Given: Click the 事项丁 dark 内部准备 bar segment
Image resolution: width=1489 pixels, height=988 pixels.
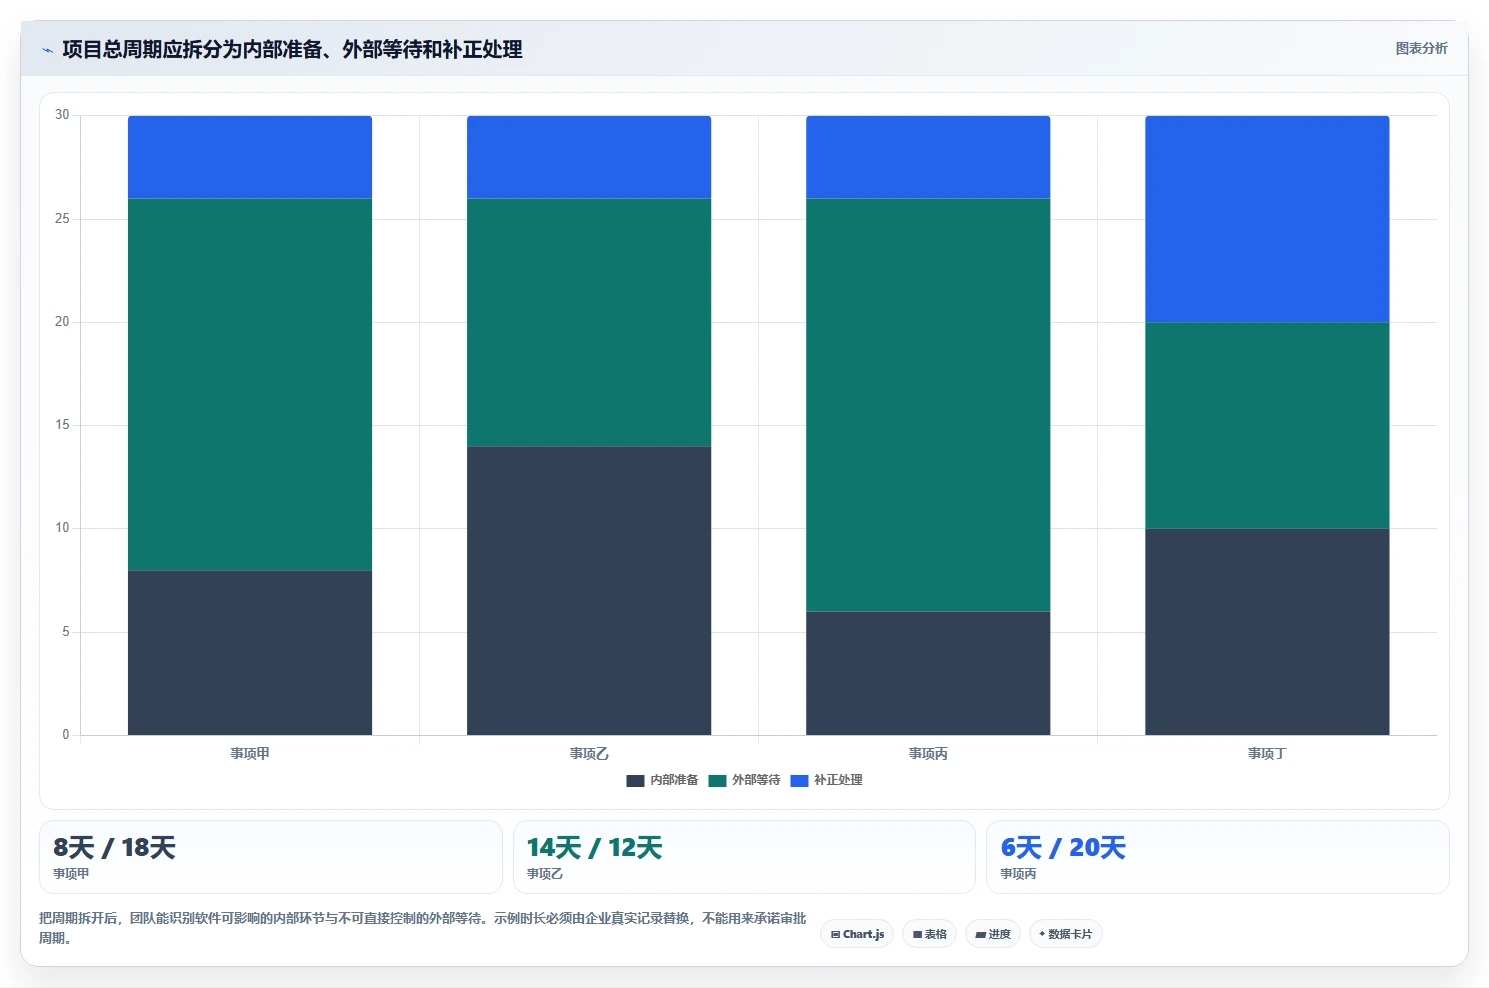Looking at the screenshot, I should coord(1267,632).
